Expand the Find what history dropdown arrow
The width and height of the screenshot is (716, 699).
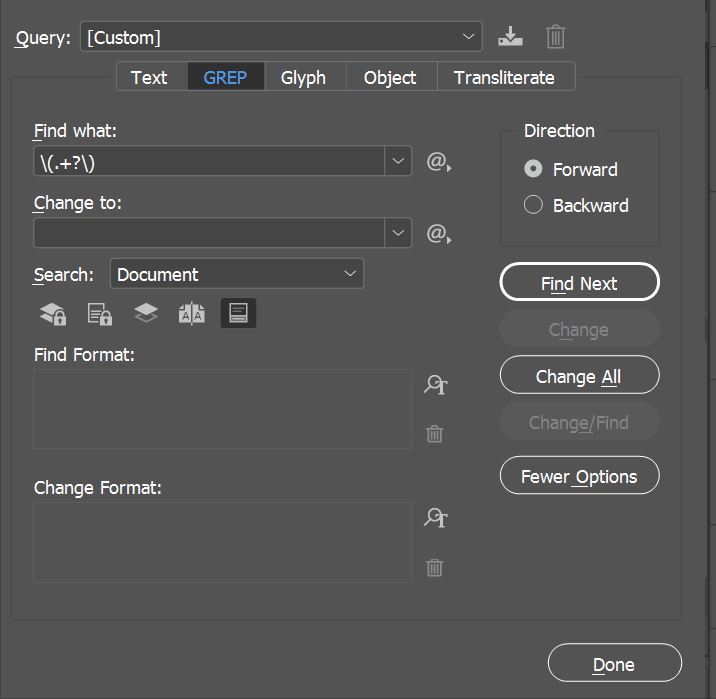398,161
